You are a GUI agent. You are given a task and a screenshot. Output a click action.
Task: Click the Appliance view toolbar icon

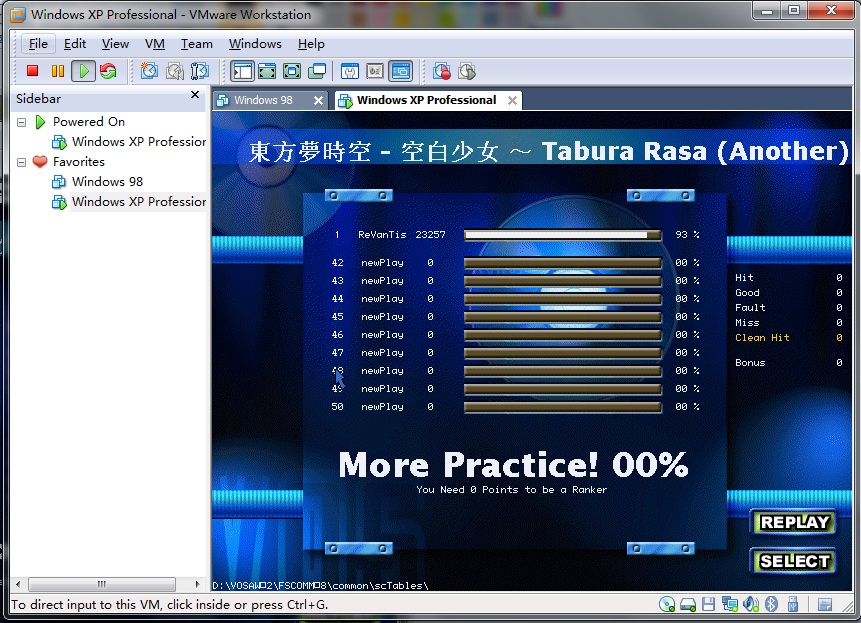375,71
